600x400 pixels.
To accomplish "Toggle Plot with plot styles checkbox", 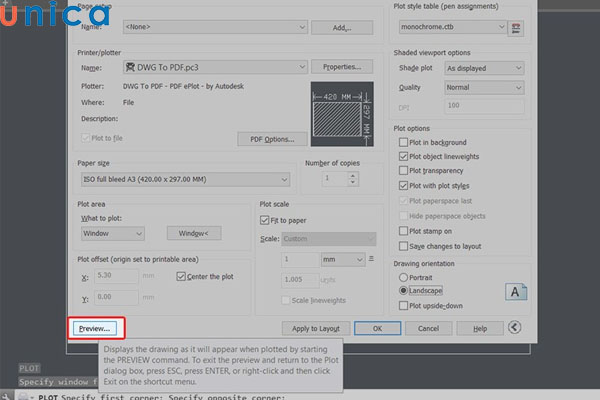I will (403, 186).
